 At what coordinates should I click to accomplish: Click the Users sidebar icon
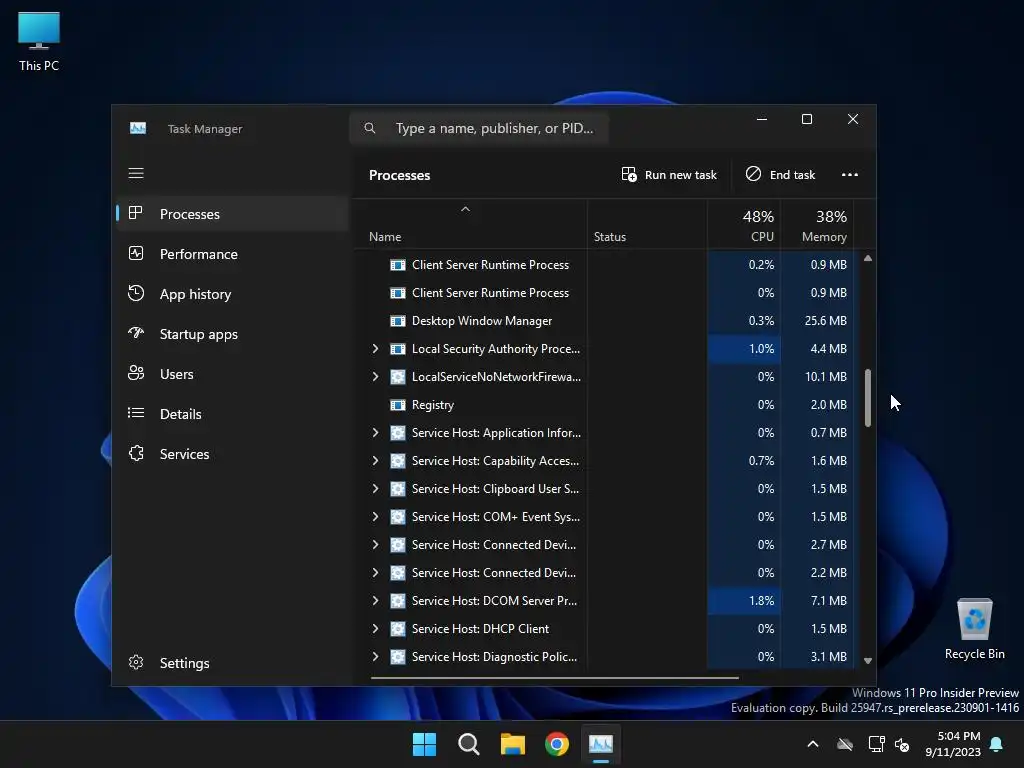[x=136, y=373]
